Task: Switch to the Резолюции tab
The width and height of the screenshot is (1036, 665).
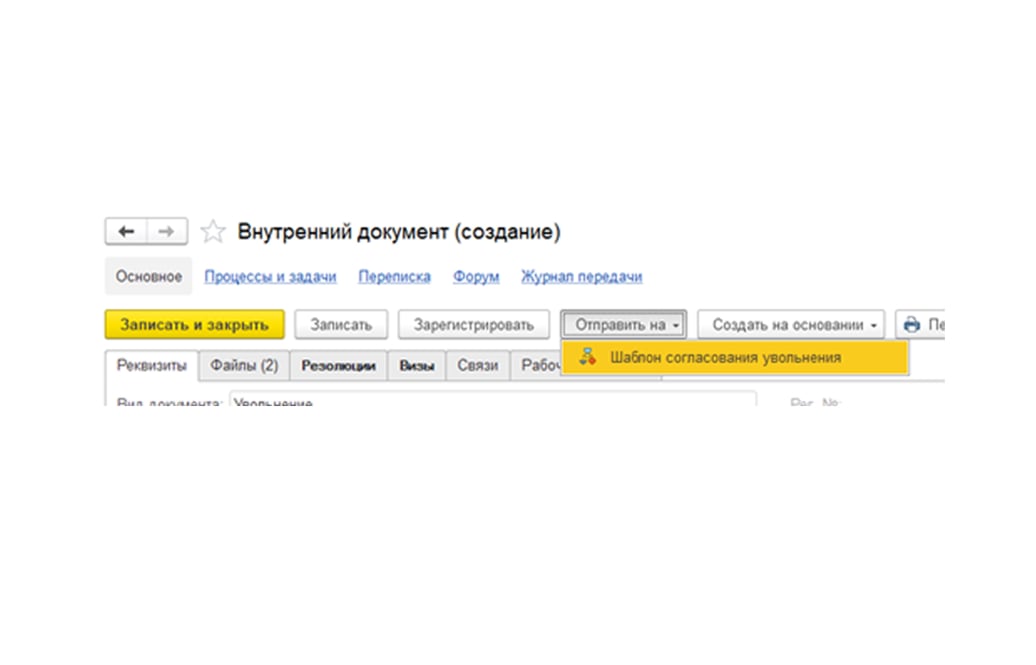Action: point(338,366)
